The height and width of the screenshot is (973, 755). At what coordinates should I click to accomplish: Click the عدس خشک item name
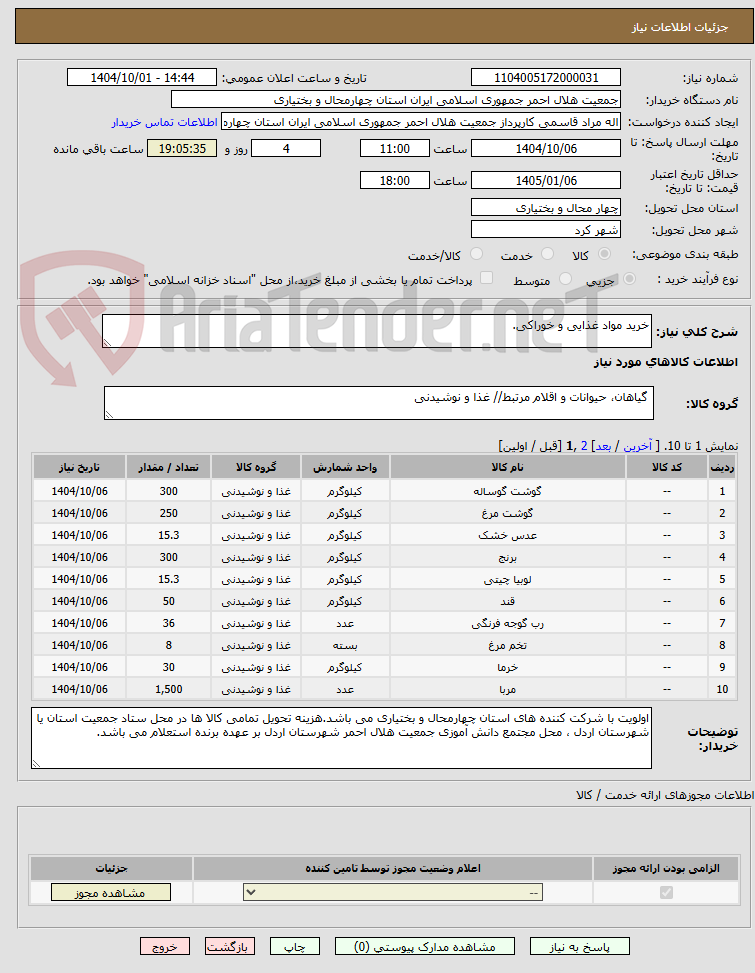(x=507, y=535)
